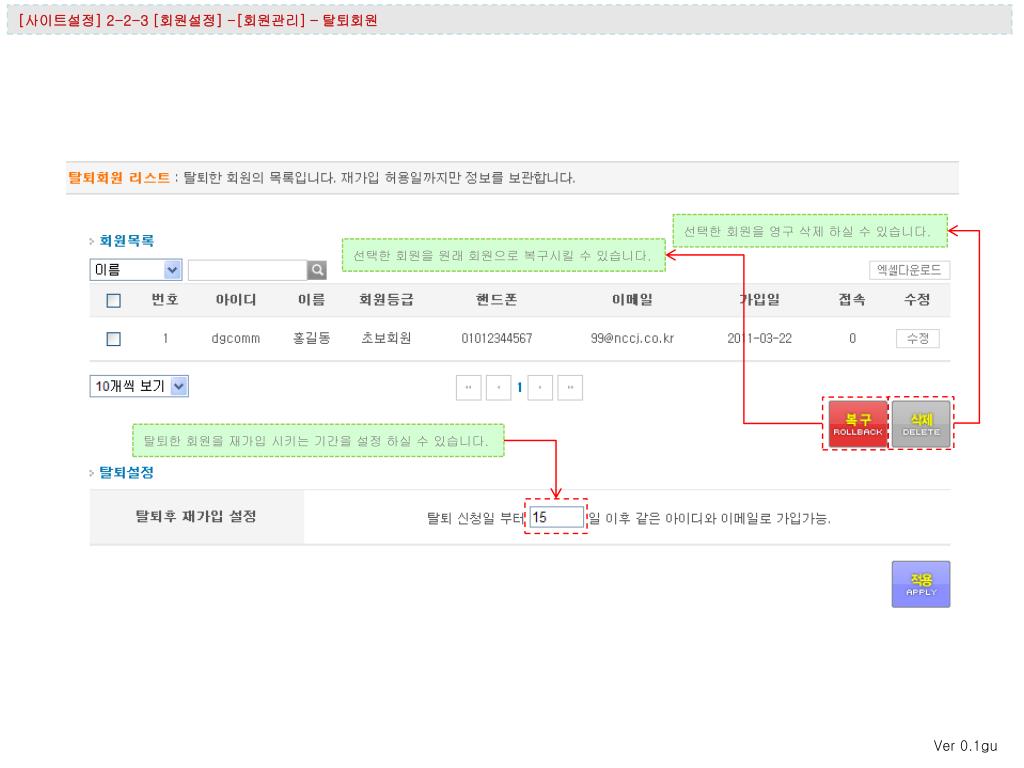The height and width of the screenshot is (768, 1024).
Task: Click the 번호 column header
Action: (165, 300)
